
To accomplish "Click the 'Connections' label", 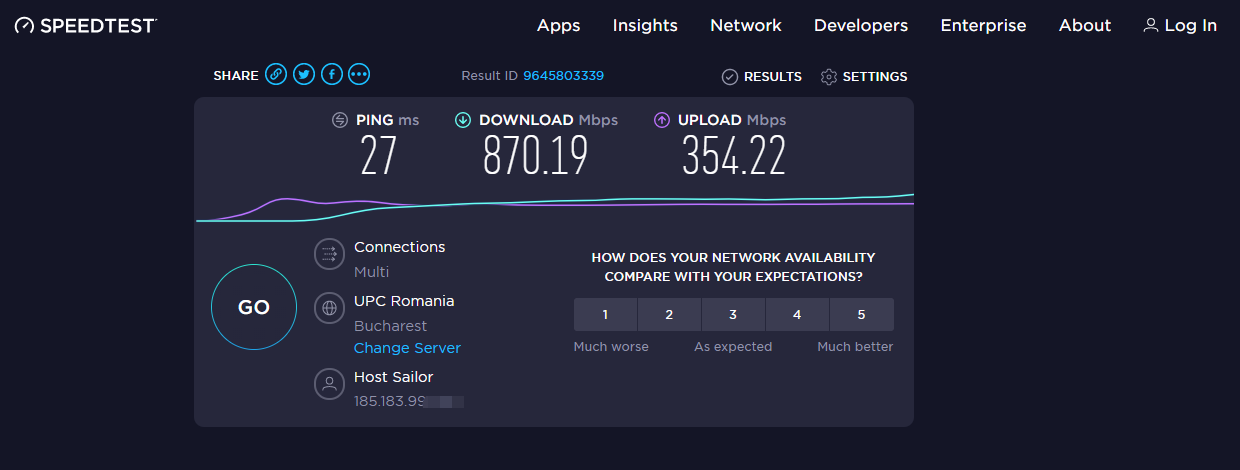I will pyautogui.click(x=400, y=247).
